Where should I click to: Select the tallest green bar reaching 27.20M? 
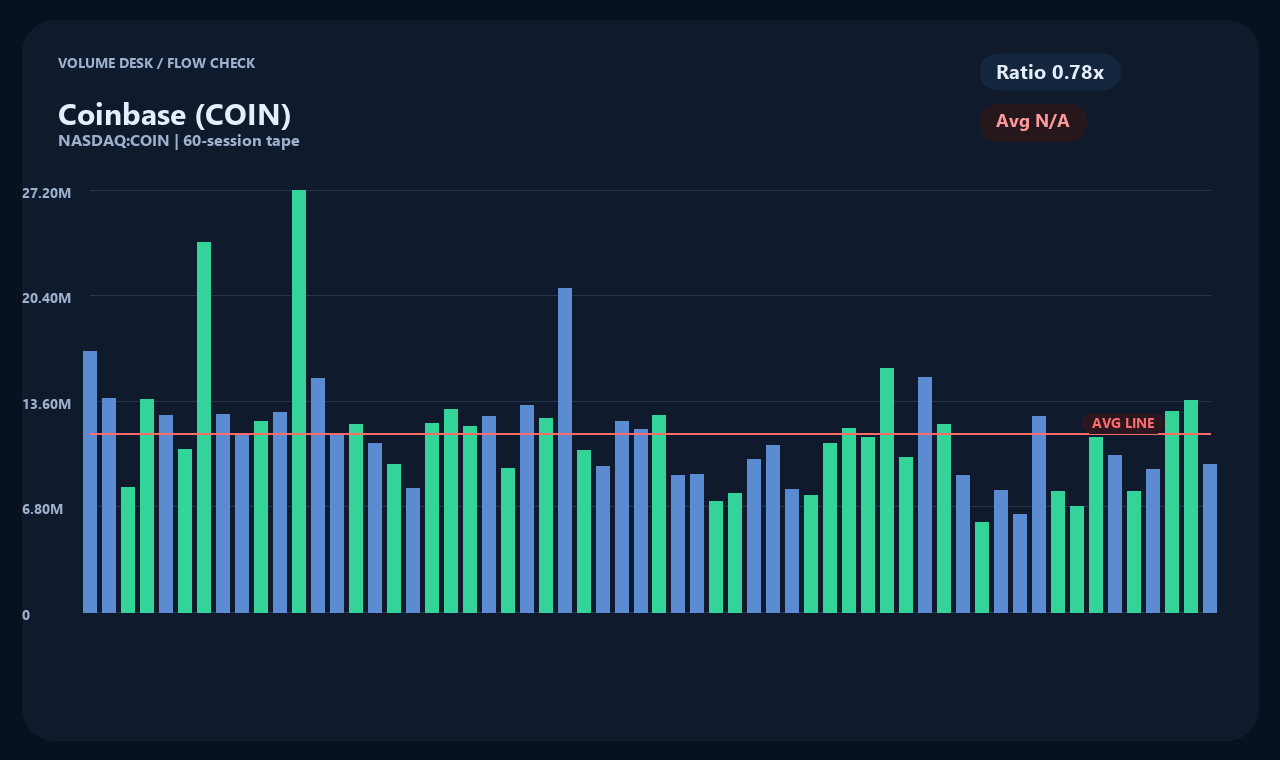[x=299, y=401]
